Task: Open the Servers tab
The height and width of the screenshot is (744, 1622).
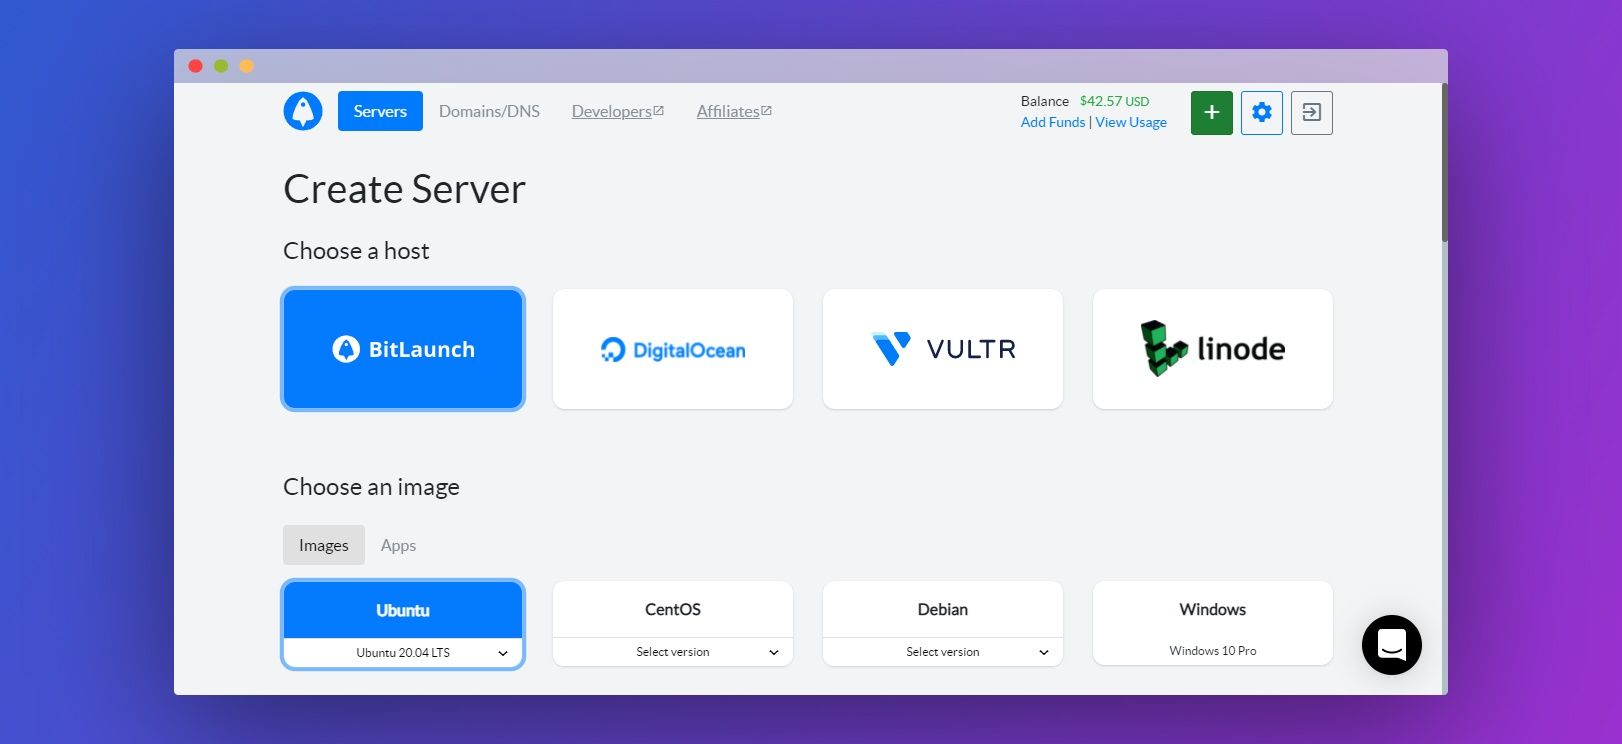Action: coord(380,111)
